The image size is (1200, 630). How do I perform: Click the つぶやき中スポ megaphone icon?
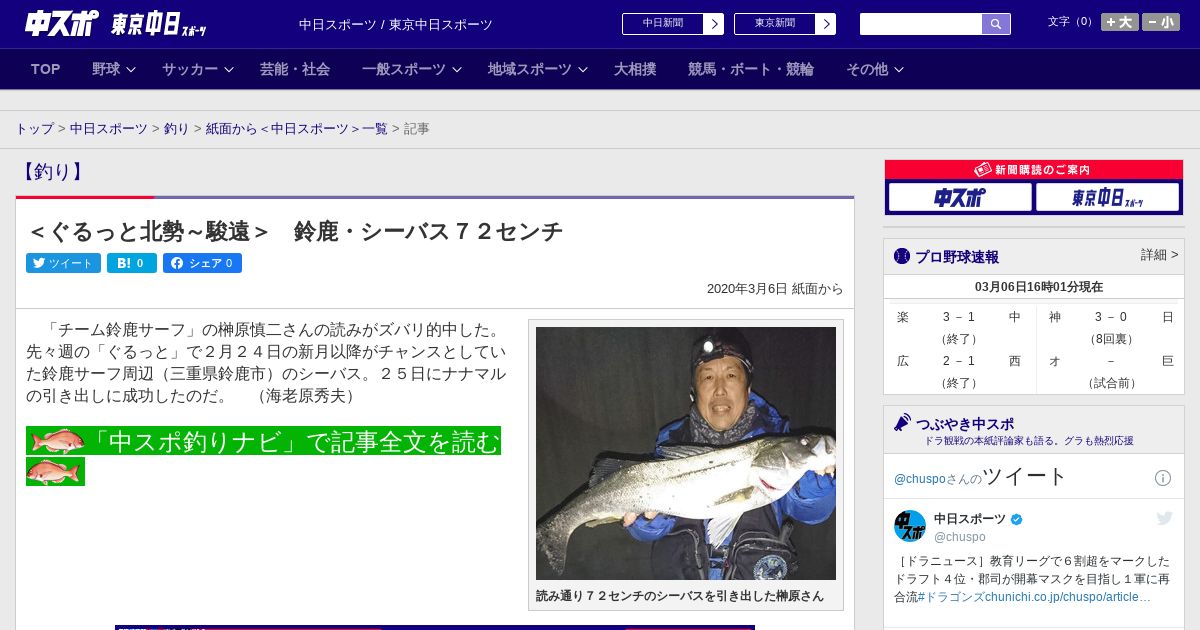pyautogui.click(x=902, y=423)
